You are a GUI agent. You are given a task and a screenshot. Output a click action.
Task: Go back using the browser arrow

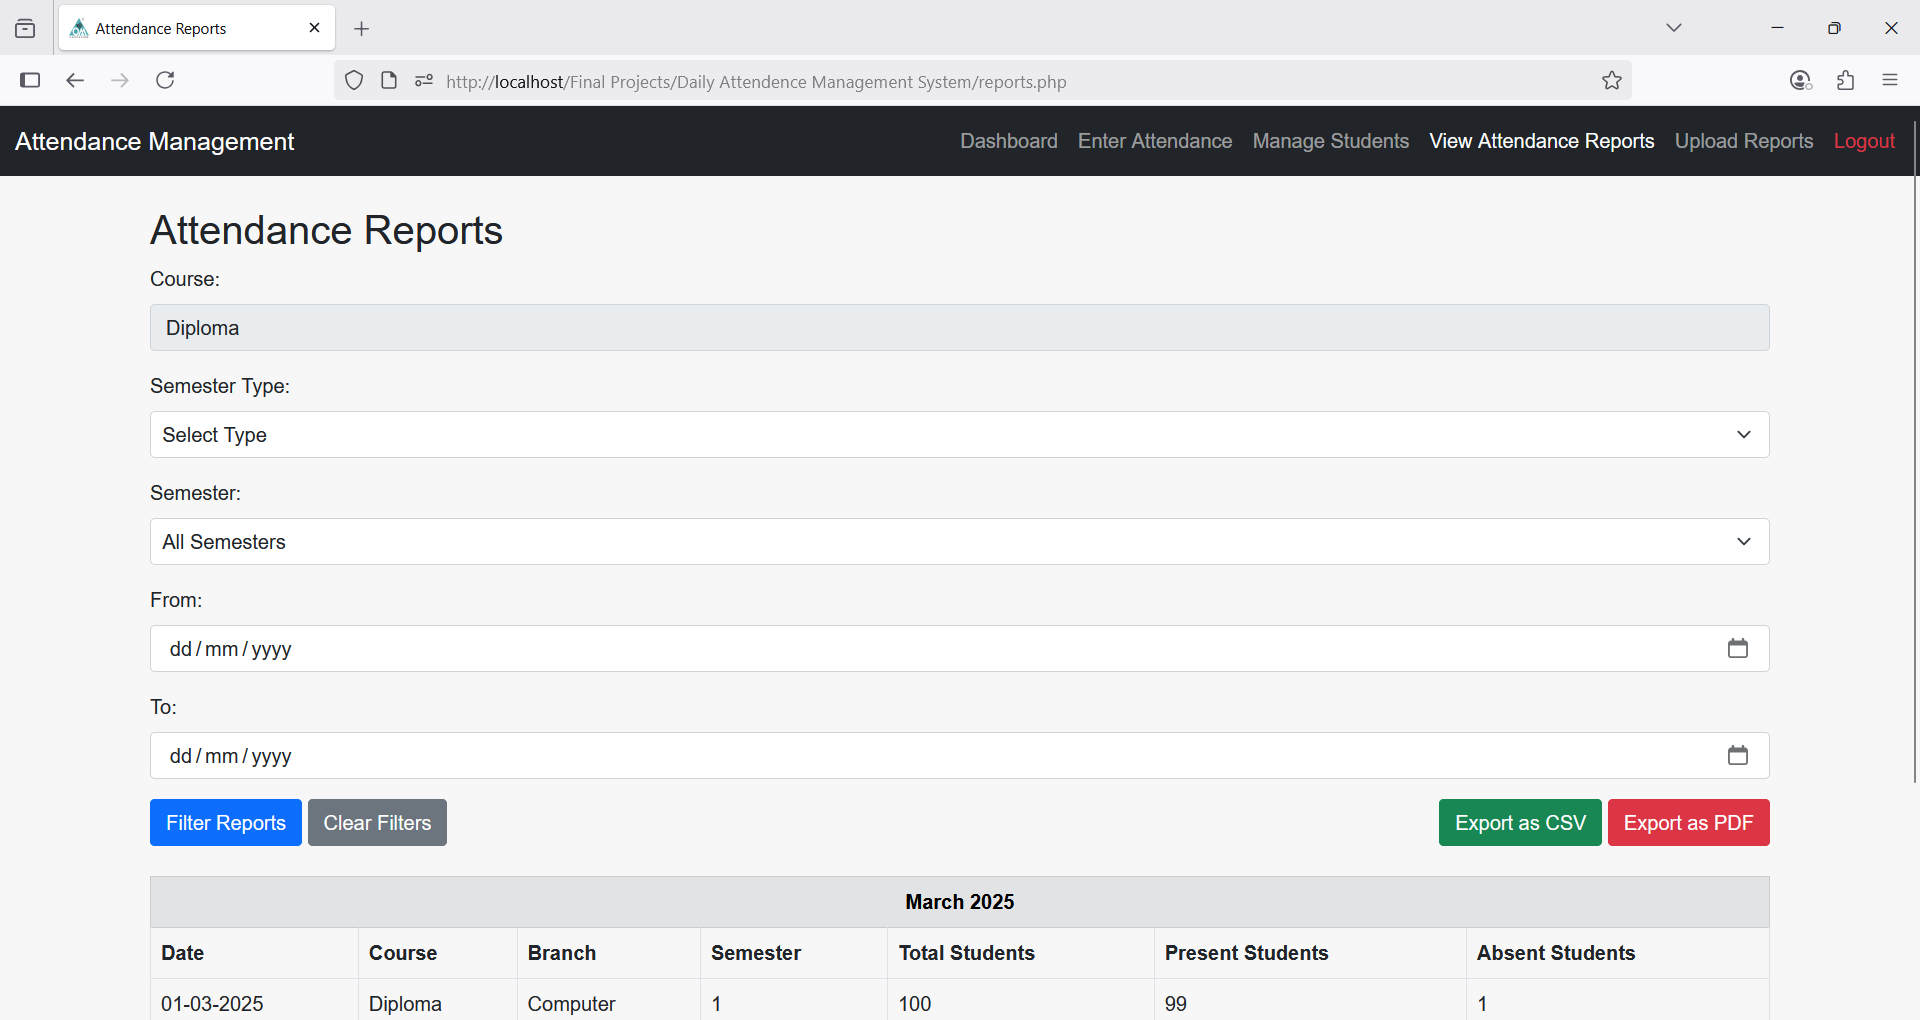coord(75,80)
